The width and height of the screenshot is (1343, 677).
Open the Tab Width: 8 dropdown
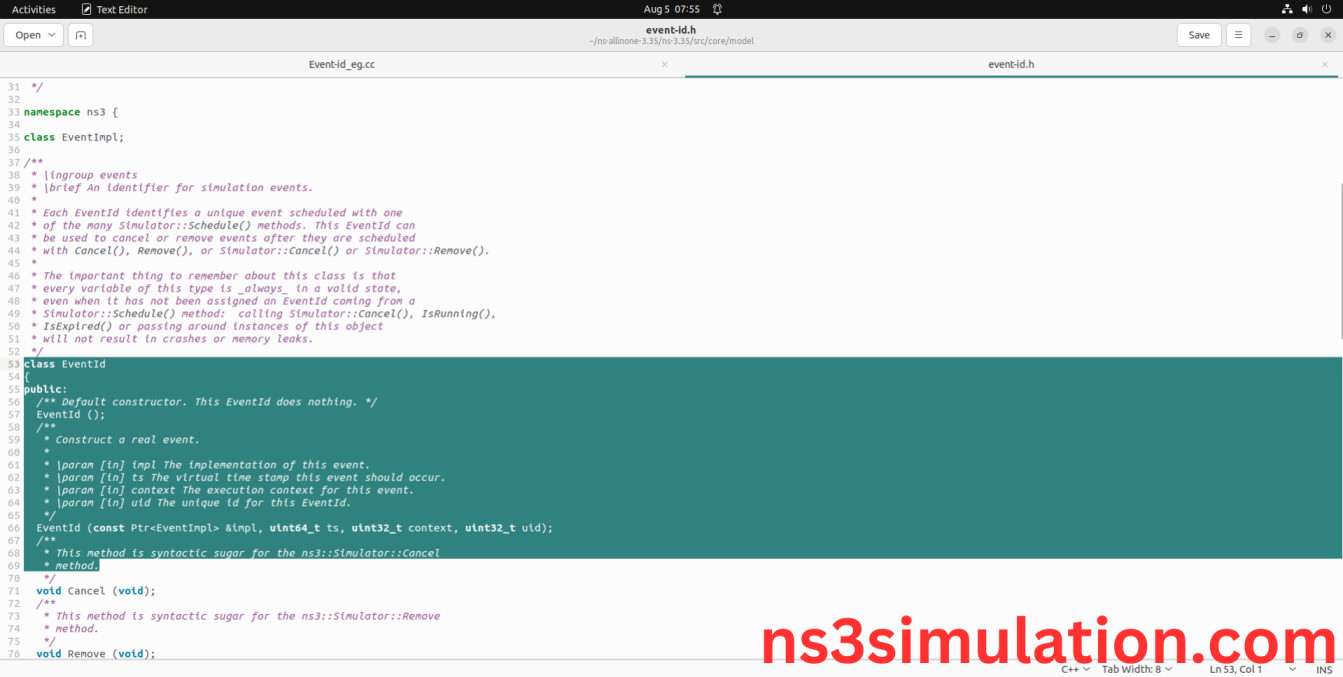[x=1137, y=669]
